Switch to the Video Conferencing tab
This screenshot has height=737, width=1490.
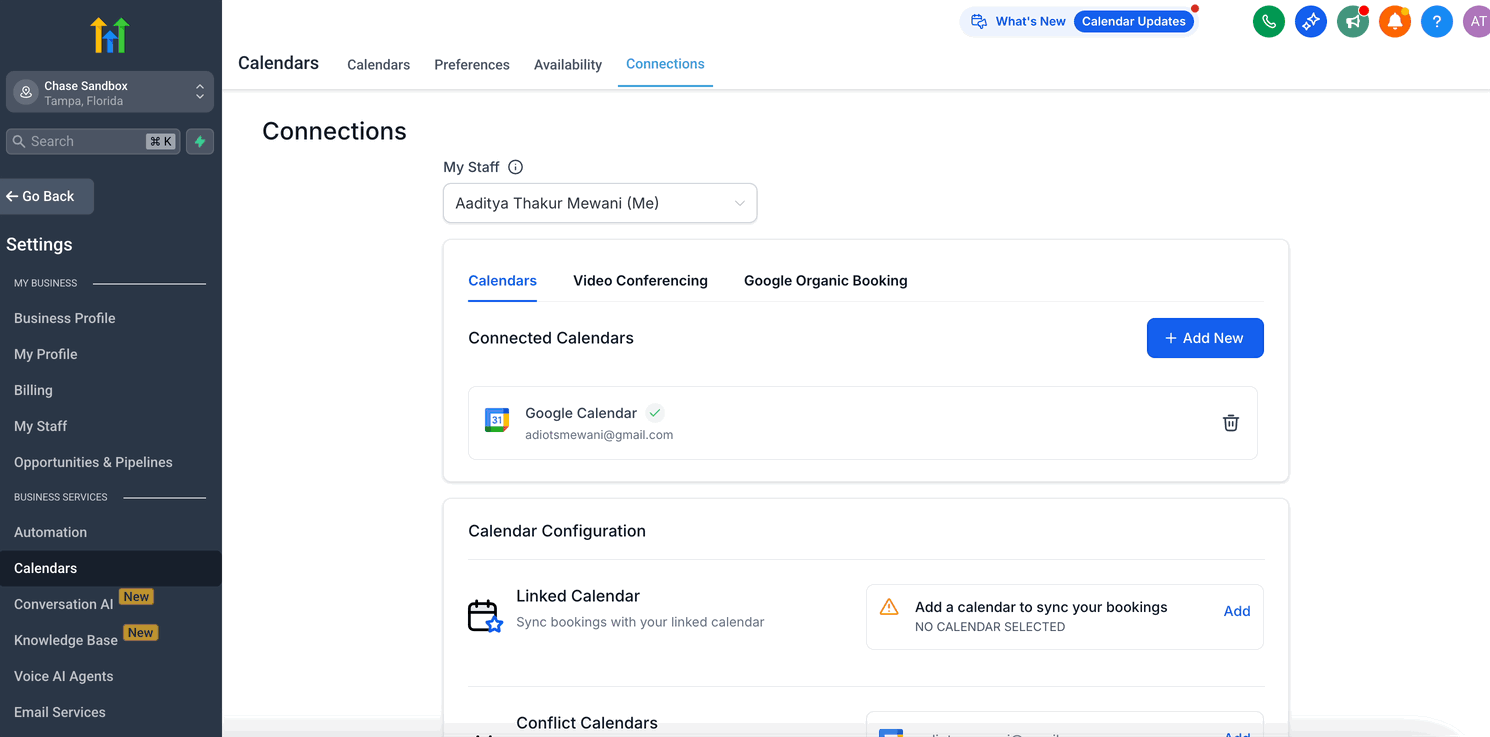[640, 281]
